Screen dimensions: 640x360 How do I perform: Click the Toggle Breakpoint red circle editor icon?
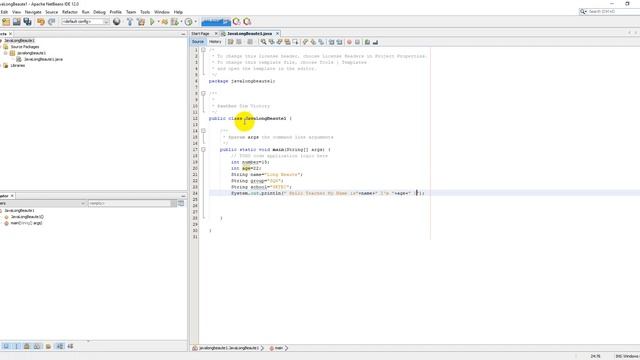coord(349,42)
